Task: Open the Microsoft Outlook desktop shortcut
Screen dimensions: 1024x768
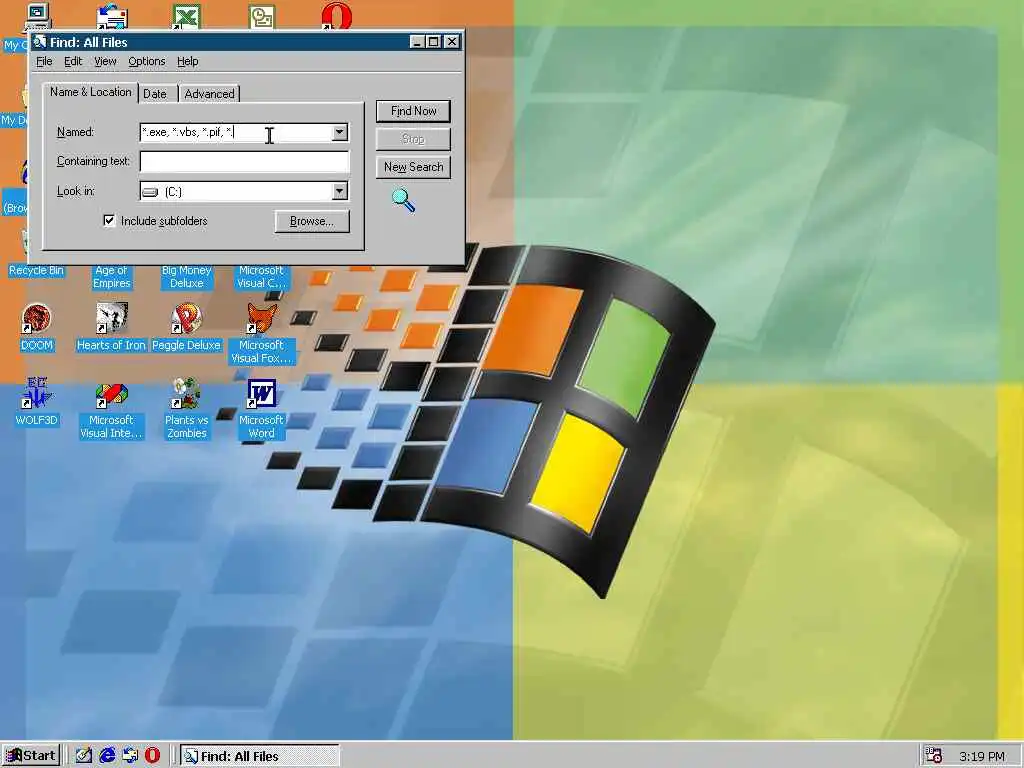Action: [261, 17]
